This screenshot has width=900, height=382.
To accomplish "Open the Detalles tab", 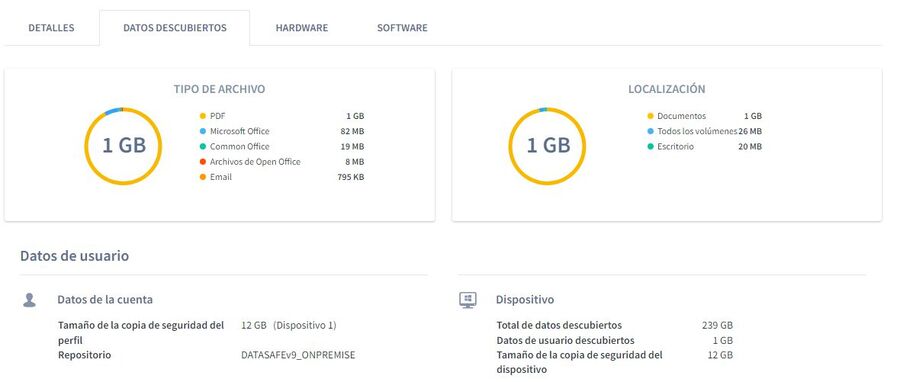I will click(x=51, y=28).
